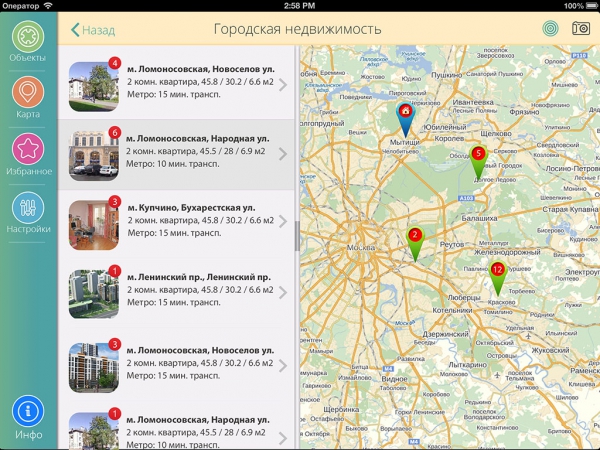Tap high-rise thumbnail with badge 3
The height and width of the screenshot is (450, 600).
pos(94,368)
